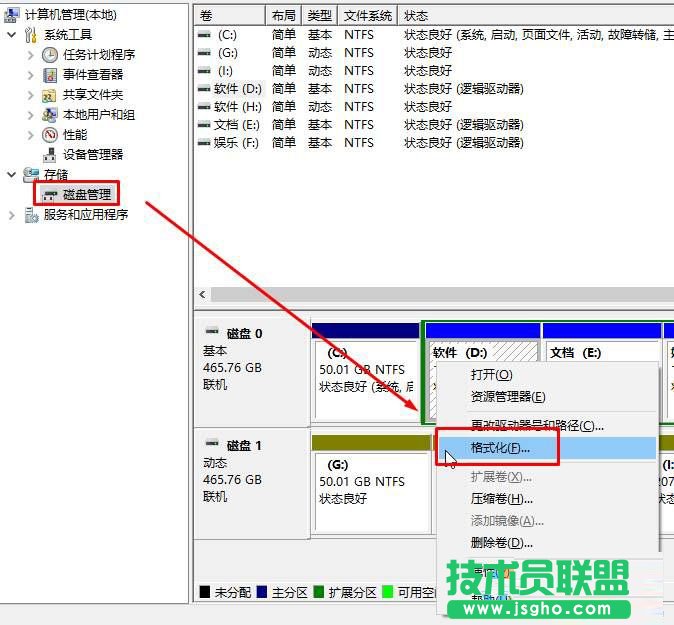The width and height of the screenshot is (674, 625).
Task: Click the black 未分配 legend swatch
Action: coord(205,592)
